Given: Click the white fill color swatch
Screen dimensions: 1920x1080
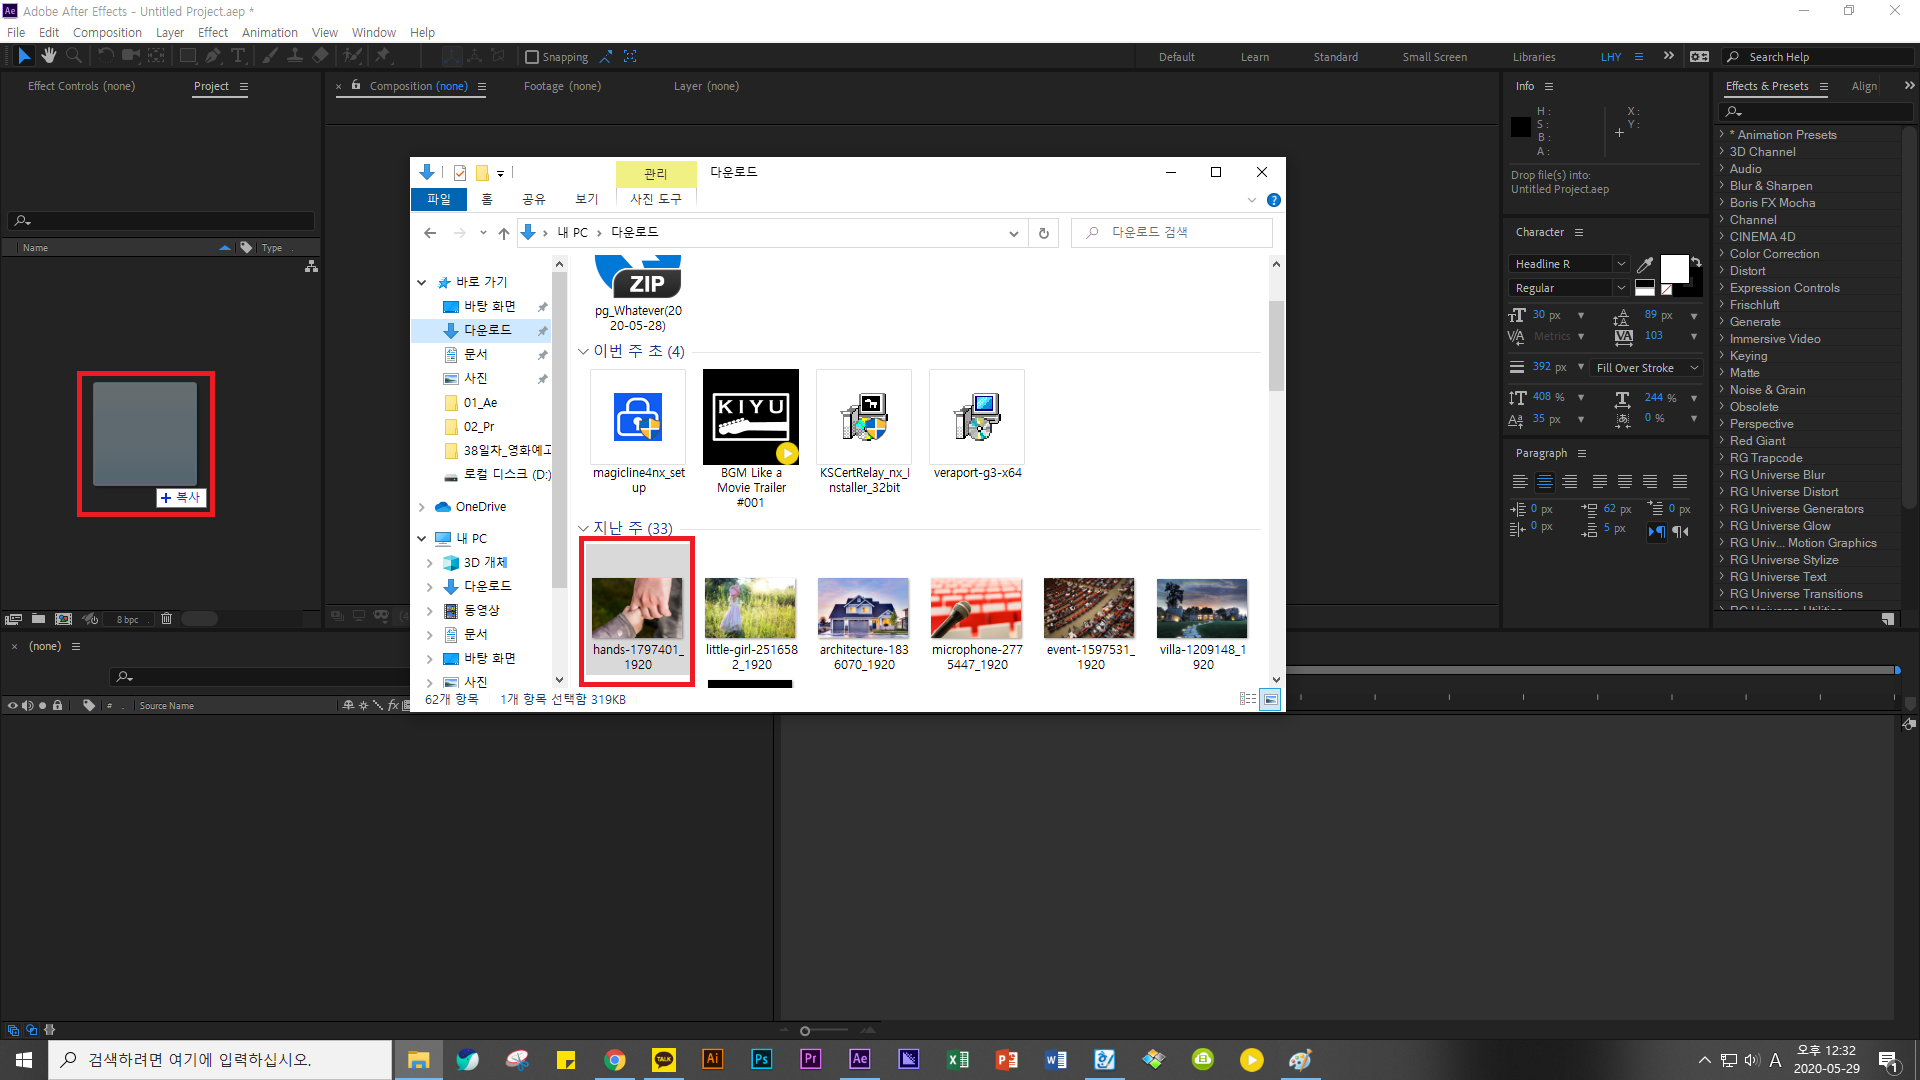Looking at the screenshot, I should point(1673,268).
